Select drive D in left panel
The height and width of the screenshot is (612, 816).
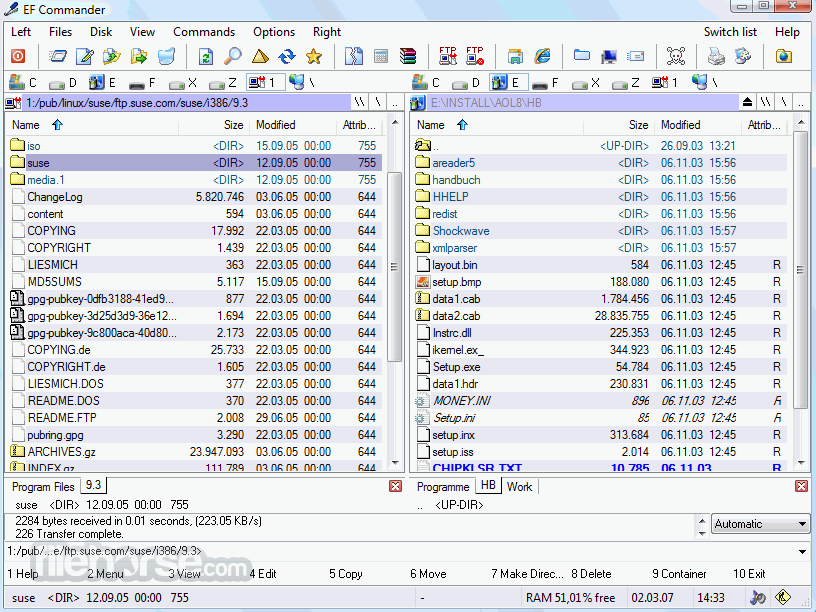pos(63,83)
